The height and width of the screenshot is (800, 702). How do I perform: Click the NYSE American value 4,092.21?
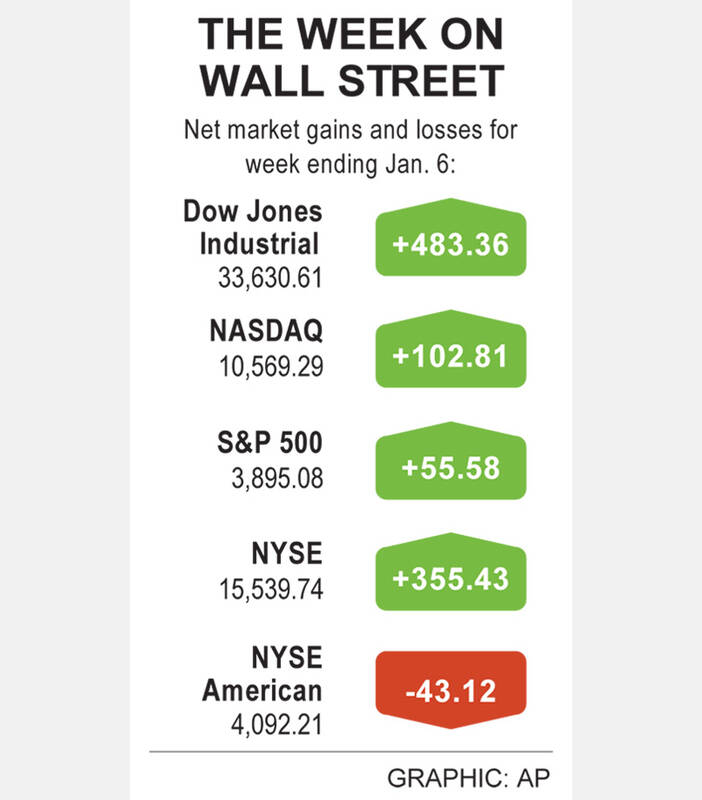coord(277,725)
